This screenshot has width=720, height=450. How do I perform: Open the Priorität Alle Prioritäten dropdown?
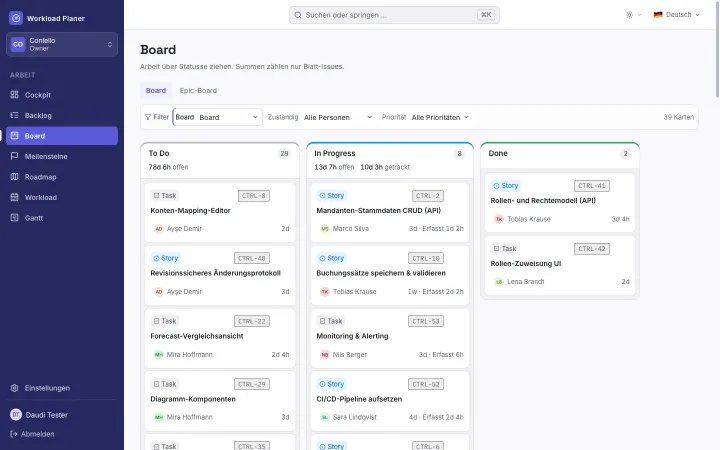(x=440, y=117)
